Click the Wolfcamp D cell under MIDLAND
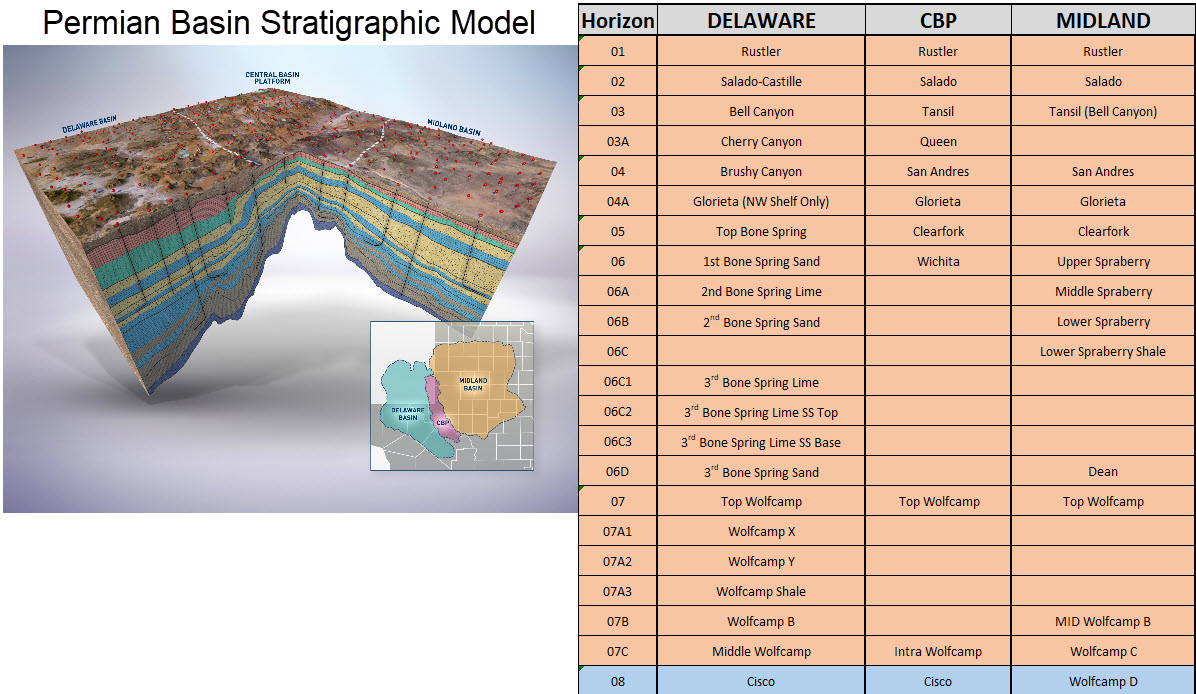Screen dimensions: 1196x694 tap(1101, 681)
